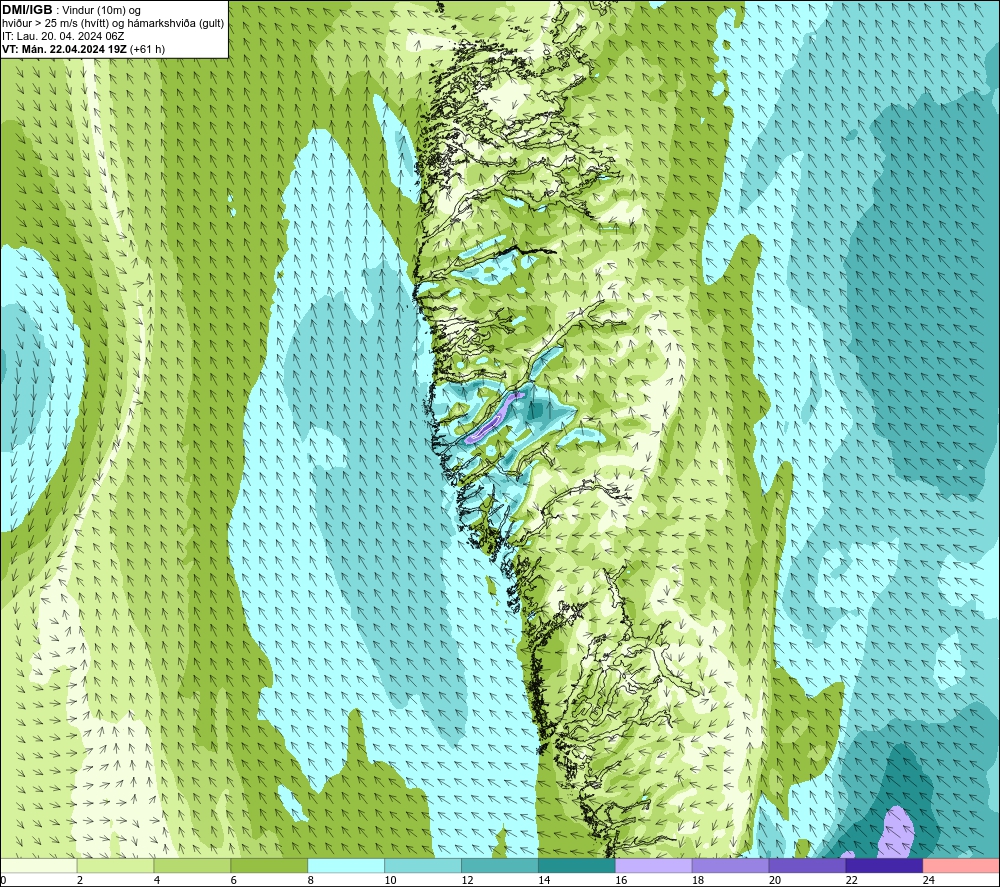Click the '4' label on the legend scale

[x=157, y=880]
